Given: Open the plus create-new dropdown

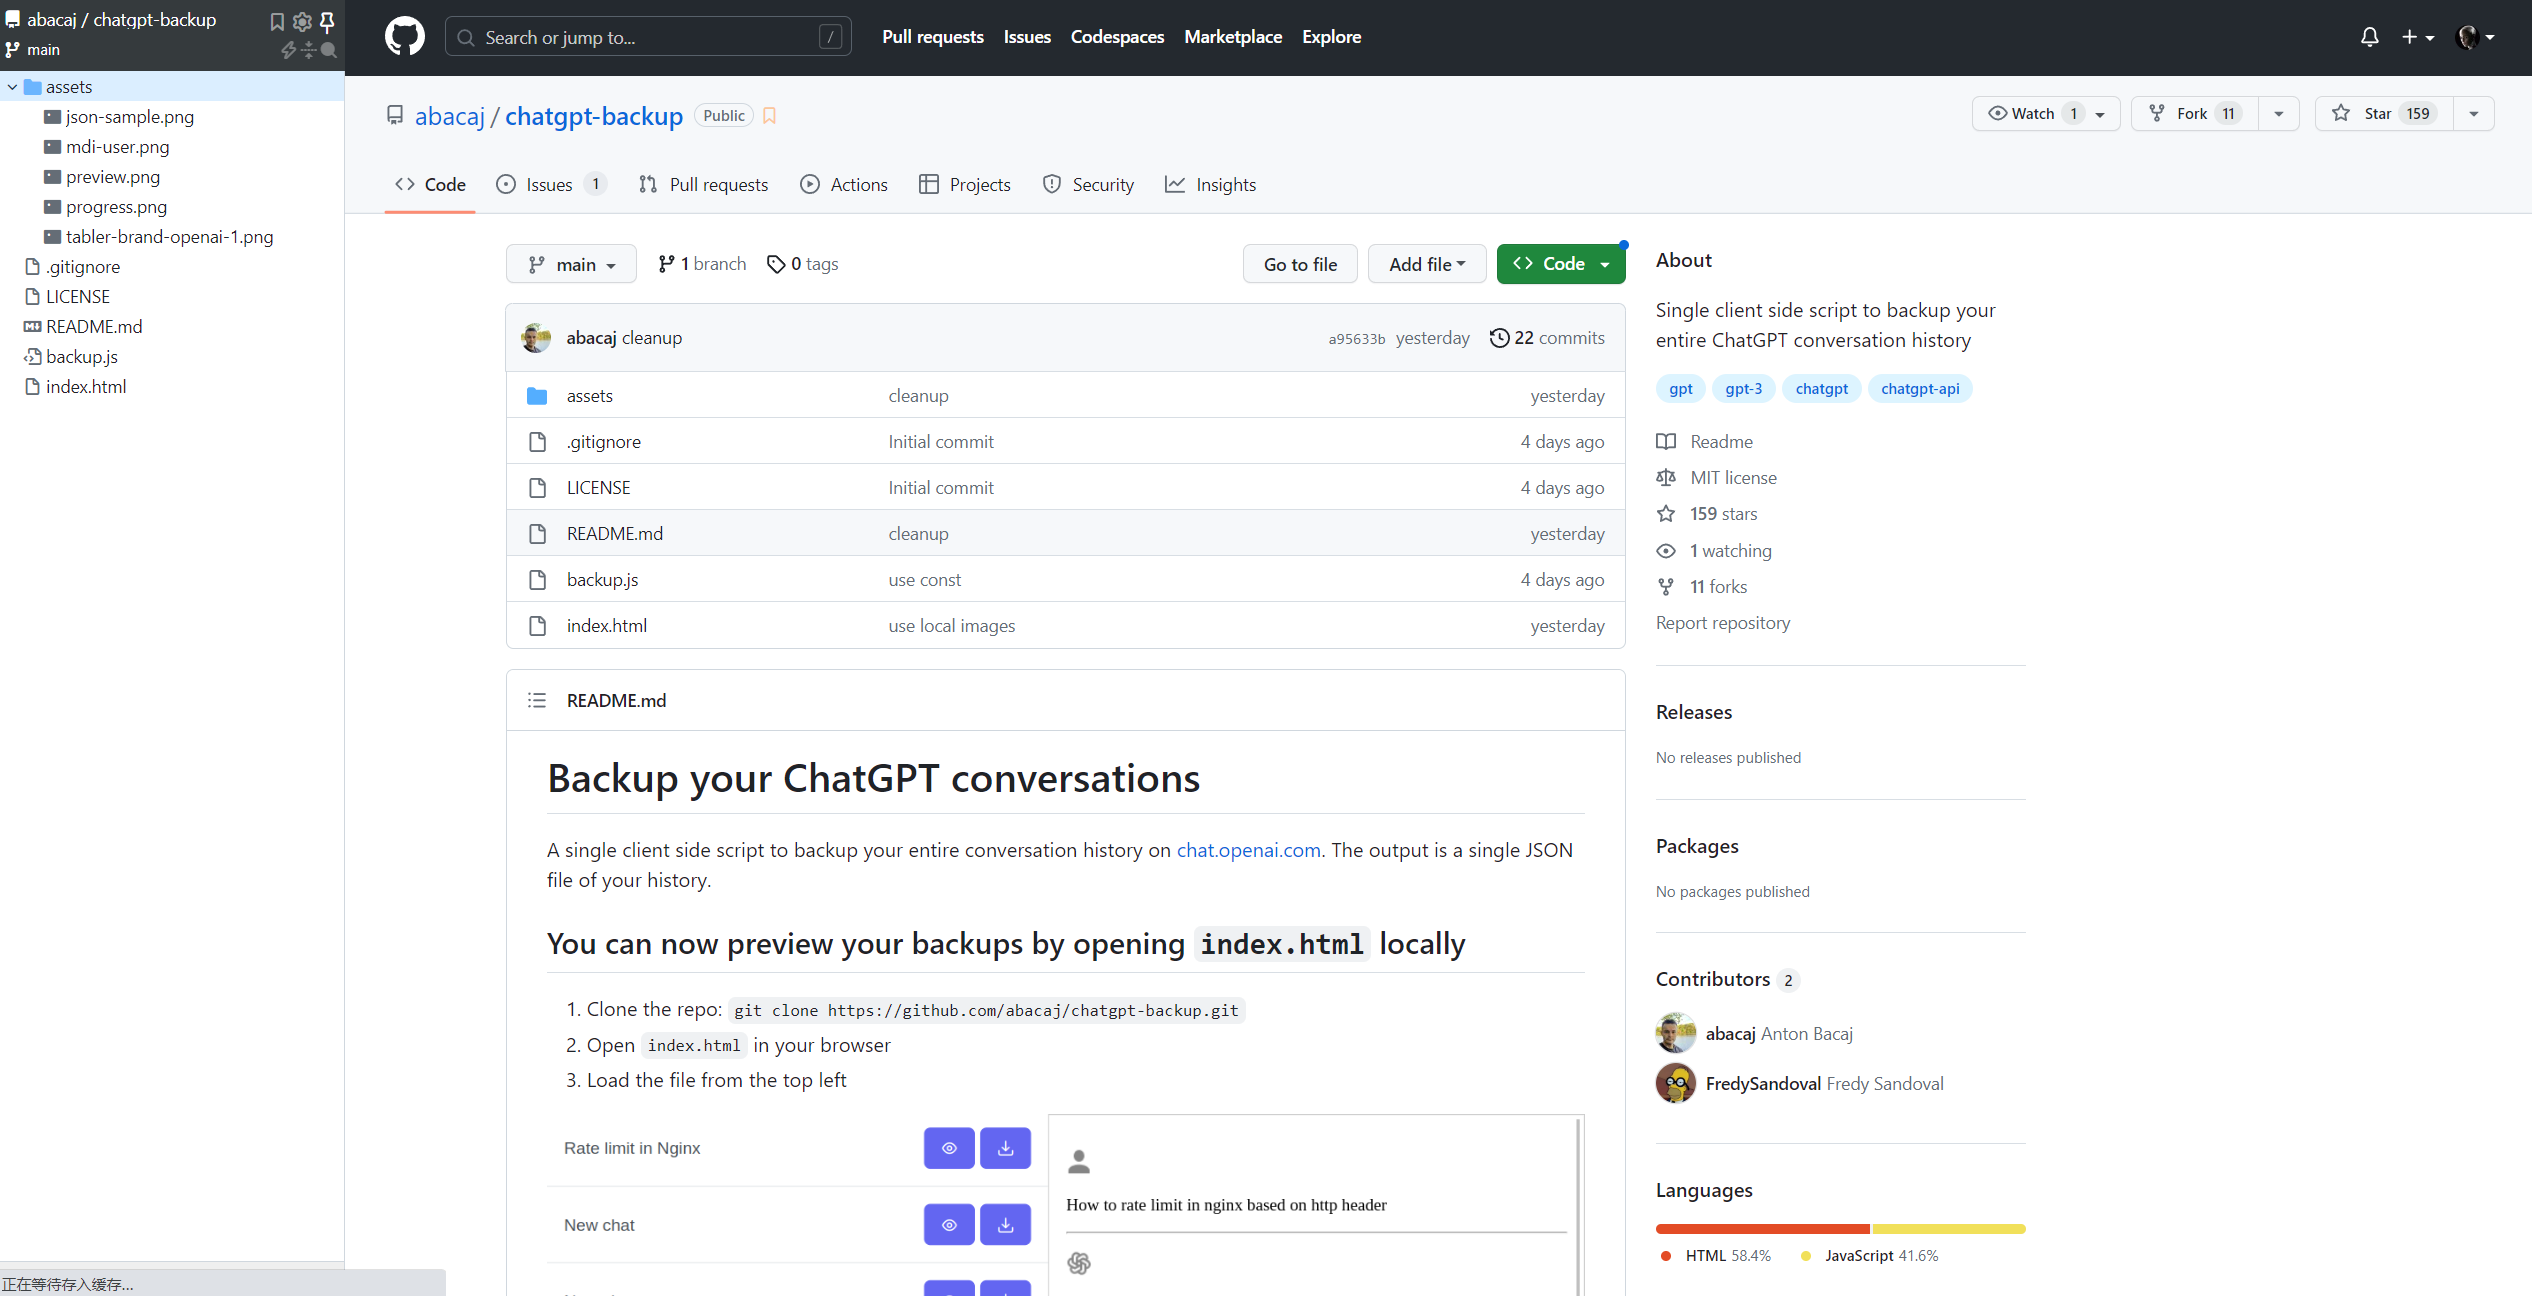Looking at the screenshot, I should 2418,37.
